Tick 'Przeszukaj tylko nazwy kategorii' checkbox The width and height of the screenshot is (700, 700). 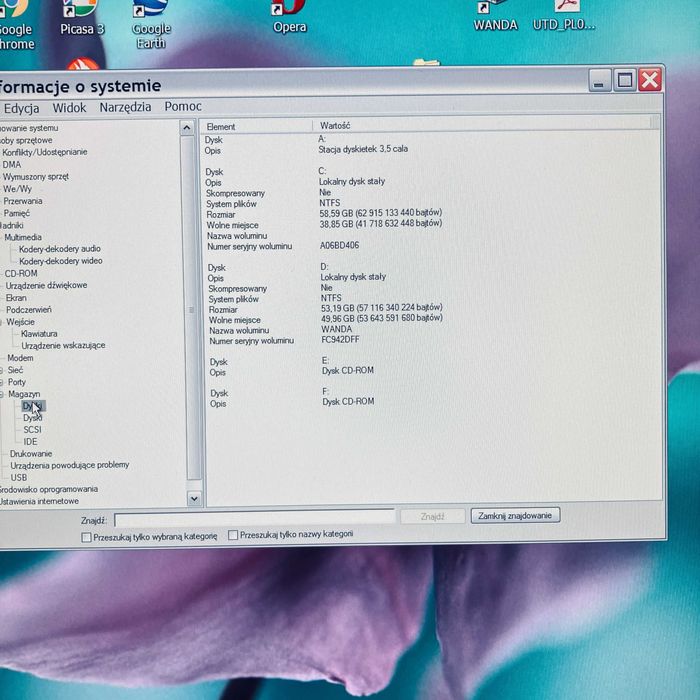click(x=233, y=535)
